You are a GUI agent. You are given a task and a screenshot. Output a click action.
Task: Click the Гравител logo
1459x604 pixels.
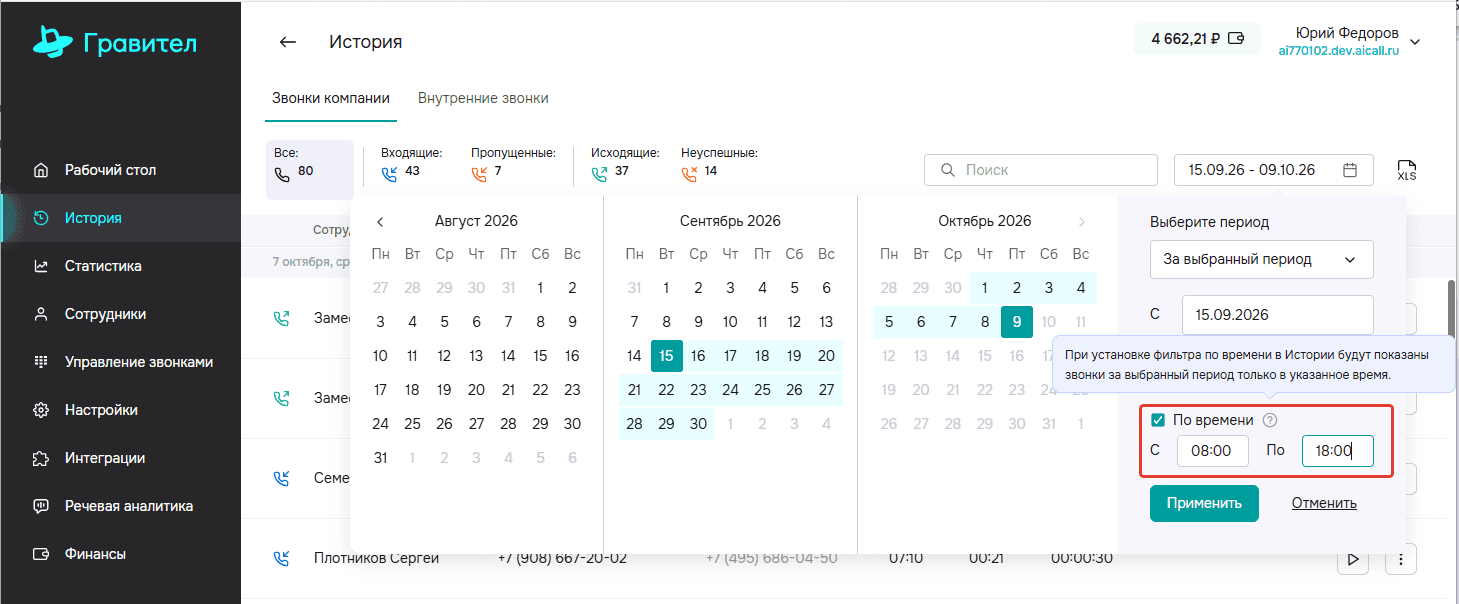[x=114, y=42]
